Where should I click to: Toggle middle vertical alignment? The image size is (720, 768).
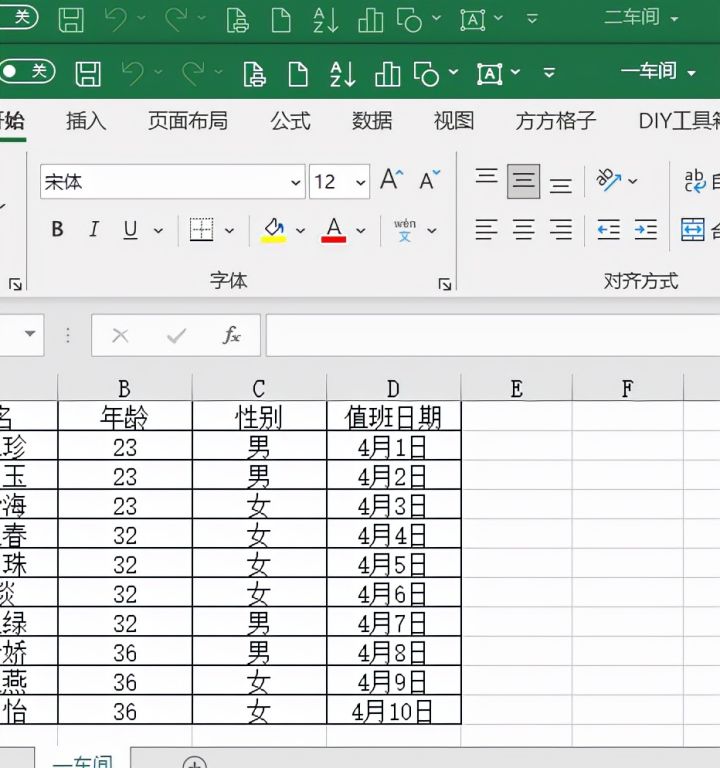click(524, 181)
